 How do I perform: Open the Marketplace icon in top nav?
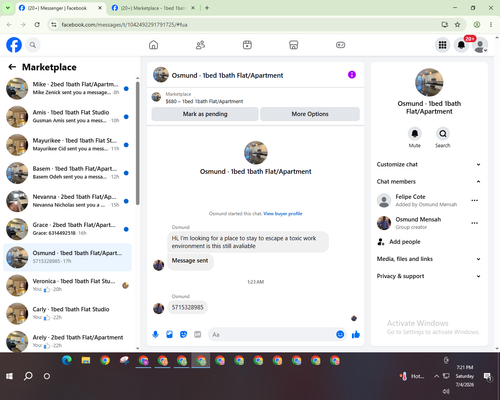pos(294,45)
